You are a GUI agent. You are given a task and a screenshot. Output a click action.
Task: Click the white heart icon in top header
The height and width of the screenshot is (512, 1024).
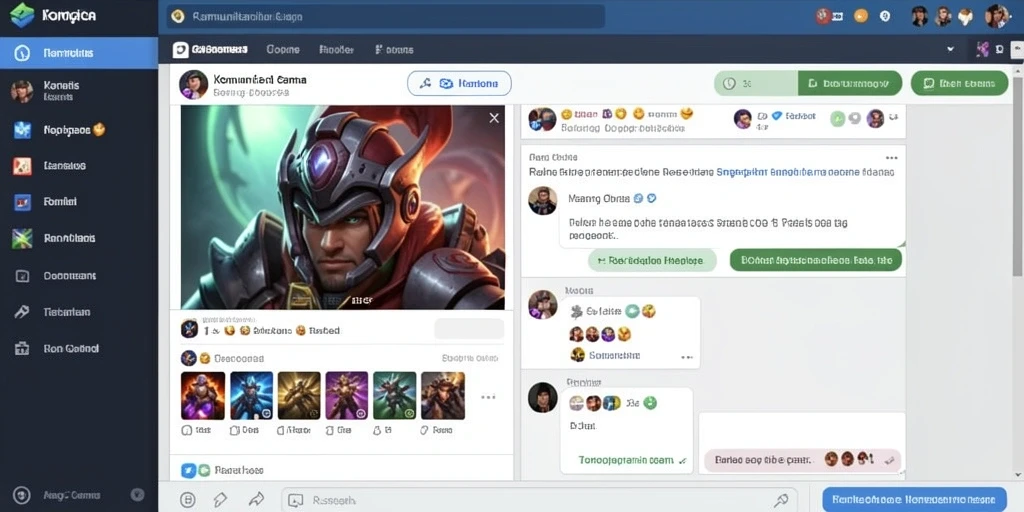(x=965, y=16)
